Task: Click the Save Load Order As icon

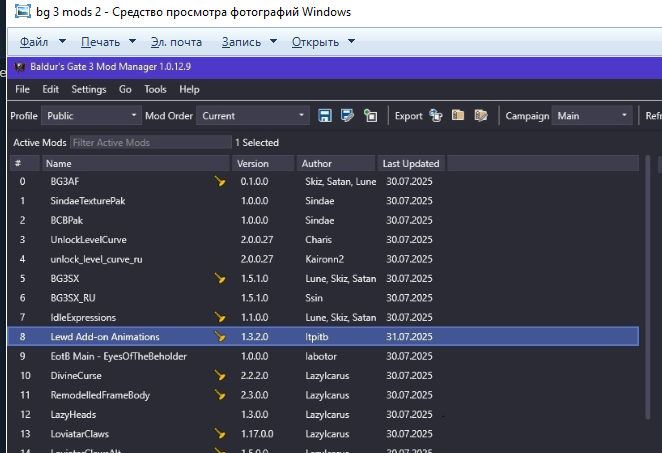Action: pyautogui.click(x=347, y=116)
